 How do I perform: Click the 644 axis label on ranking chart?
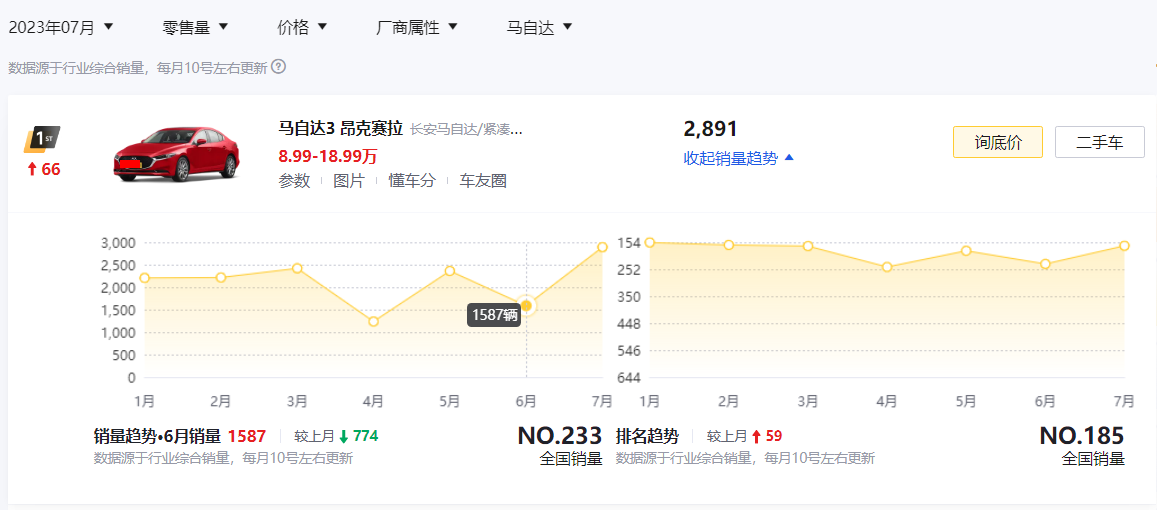629,378
